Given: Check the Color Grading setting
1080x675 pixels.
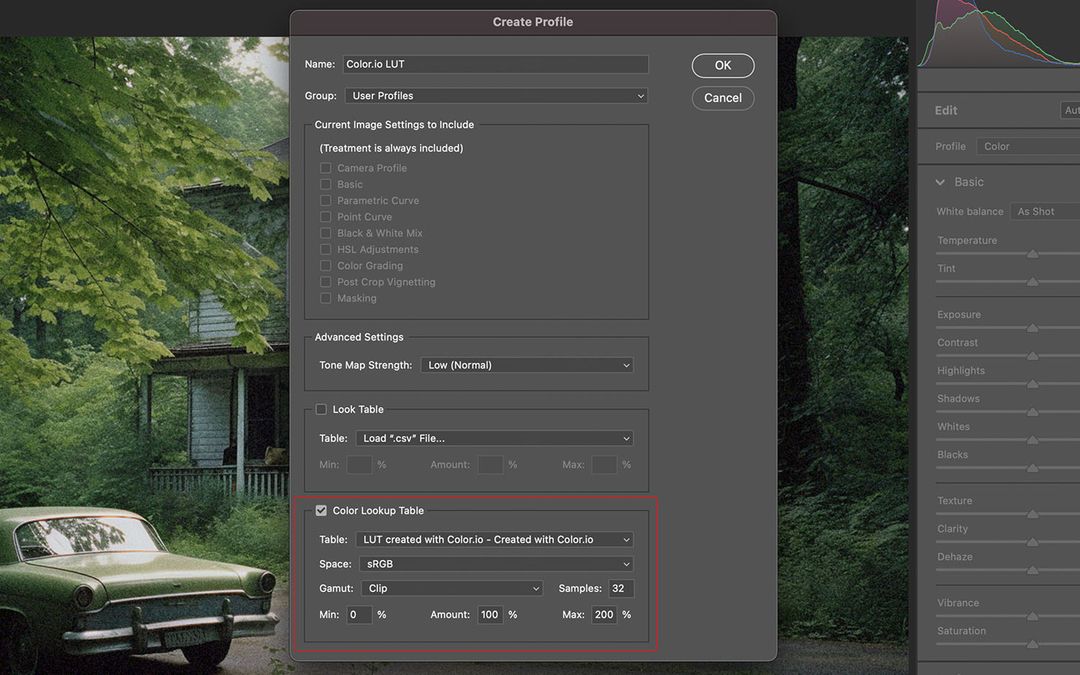Looking at the screenshot, I should click(325, 265).
